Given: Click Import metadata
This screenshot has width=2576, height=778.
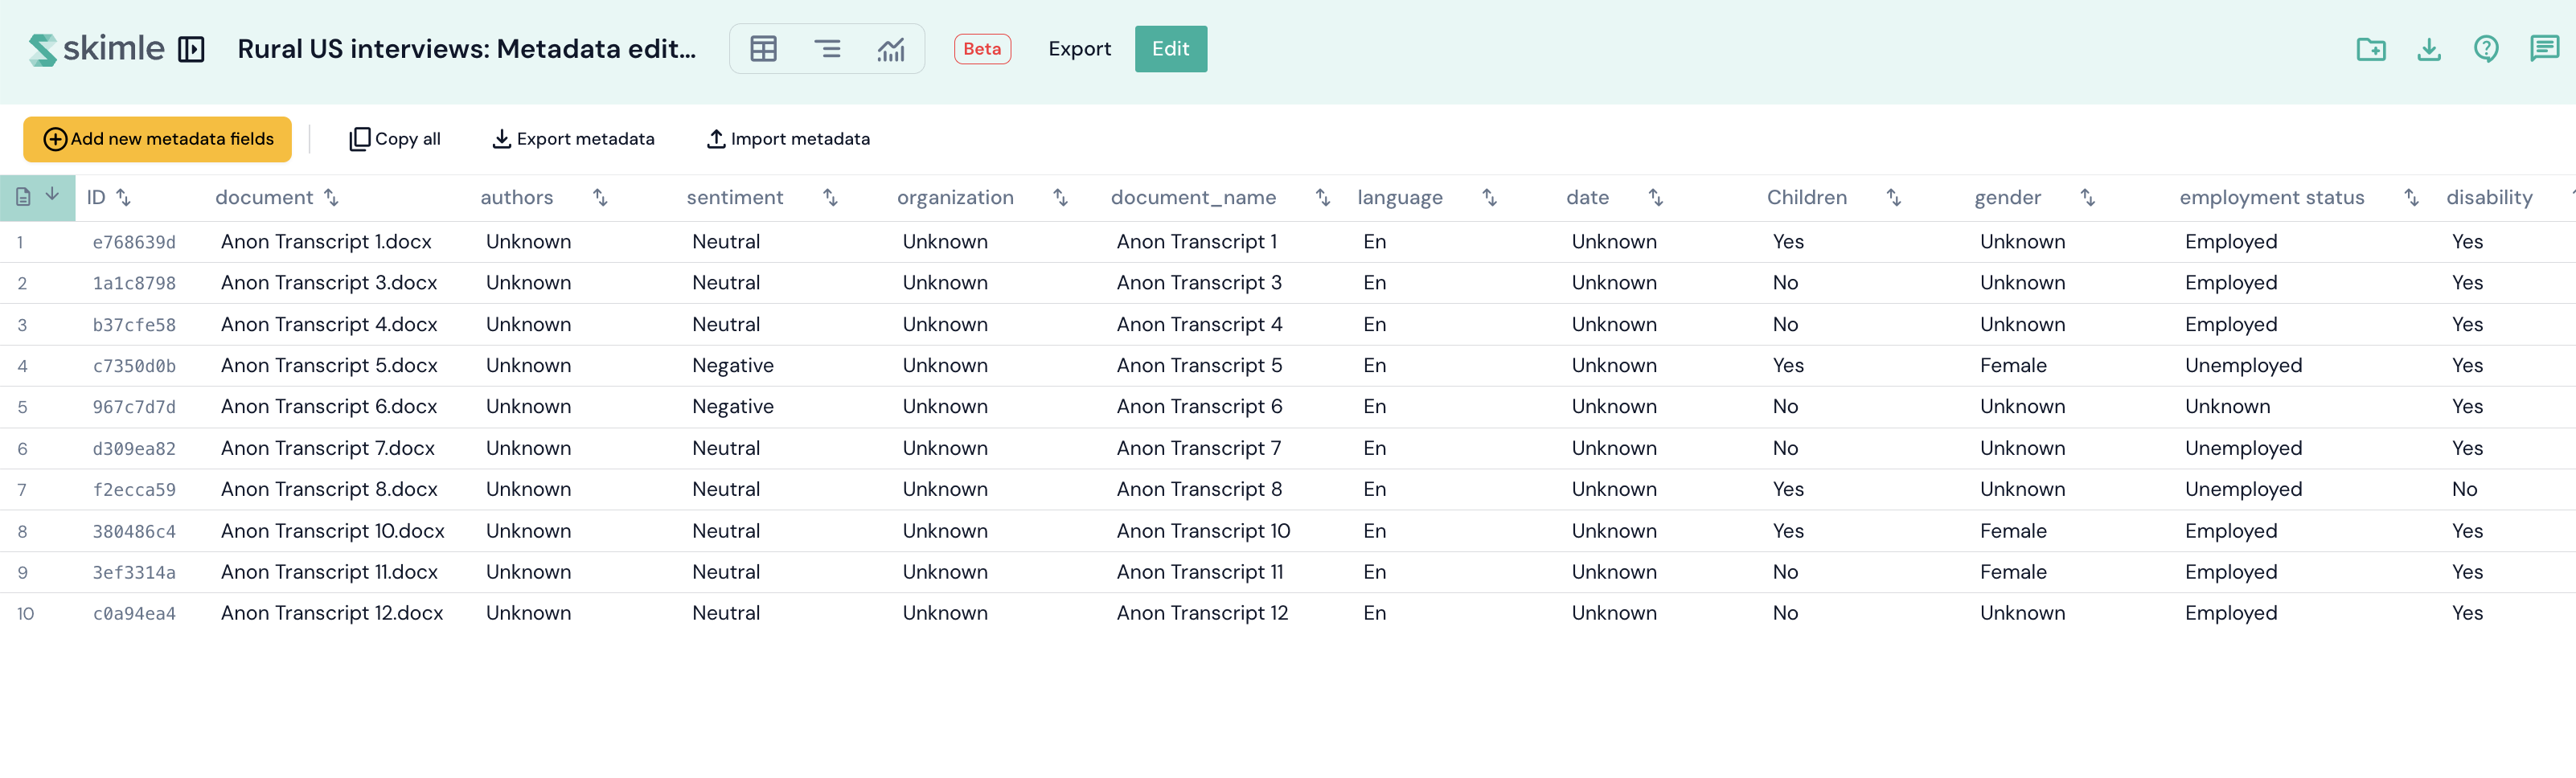Looking at the screenshot, I should click(788, 139).
